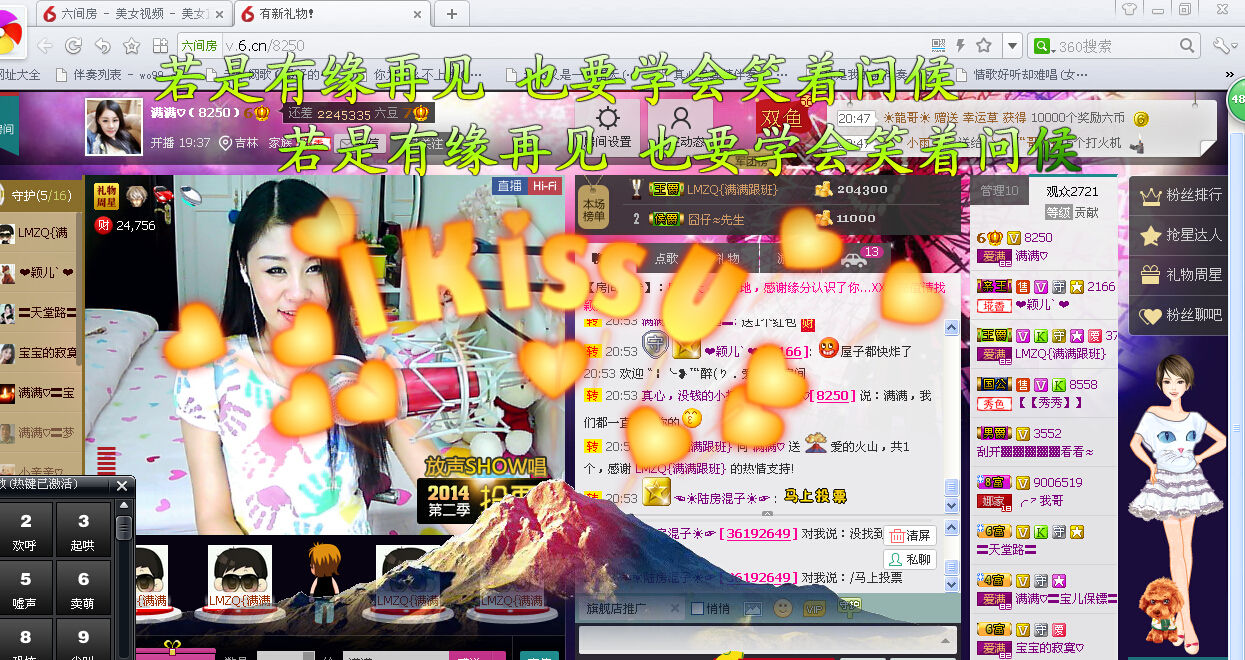
Task: Open favorites star beside the refresh icon
Action: pos(131,46)
